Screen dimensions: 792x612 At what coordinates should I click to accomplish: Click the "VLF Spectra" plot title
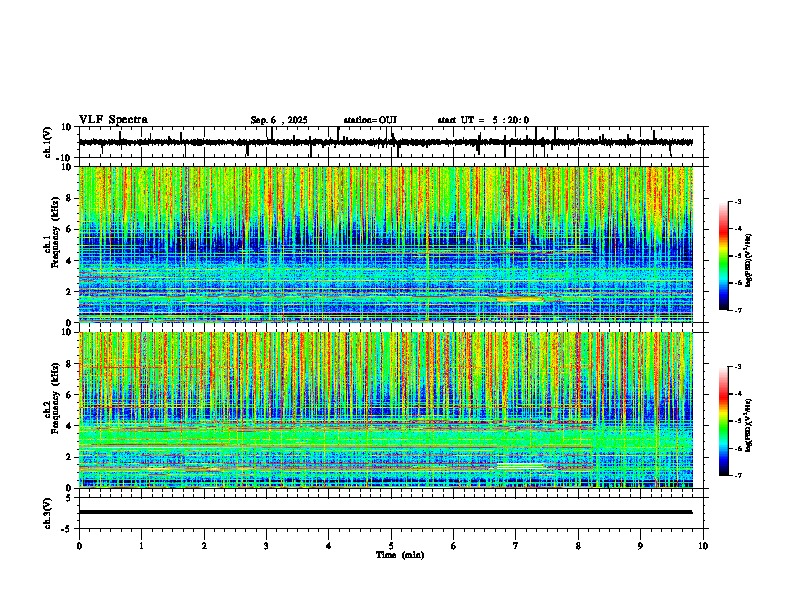pyautogui.click(x=113, y=120)
